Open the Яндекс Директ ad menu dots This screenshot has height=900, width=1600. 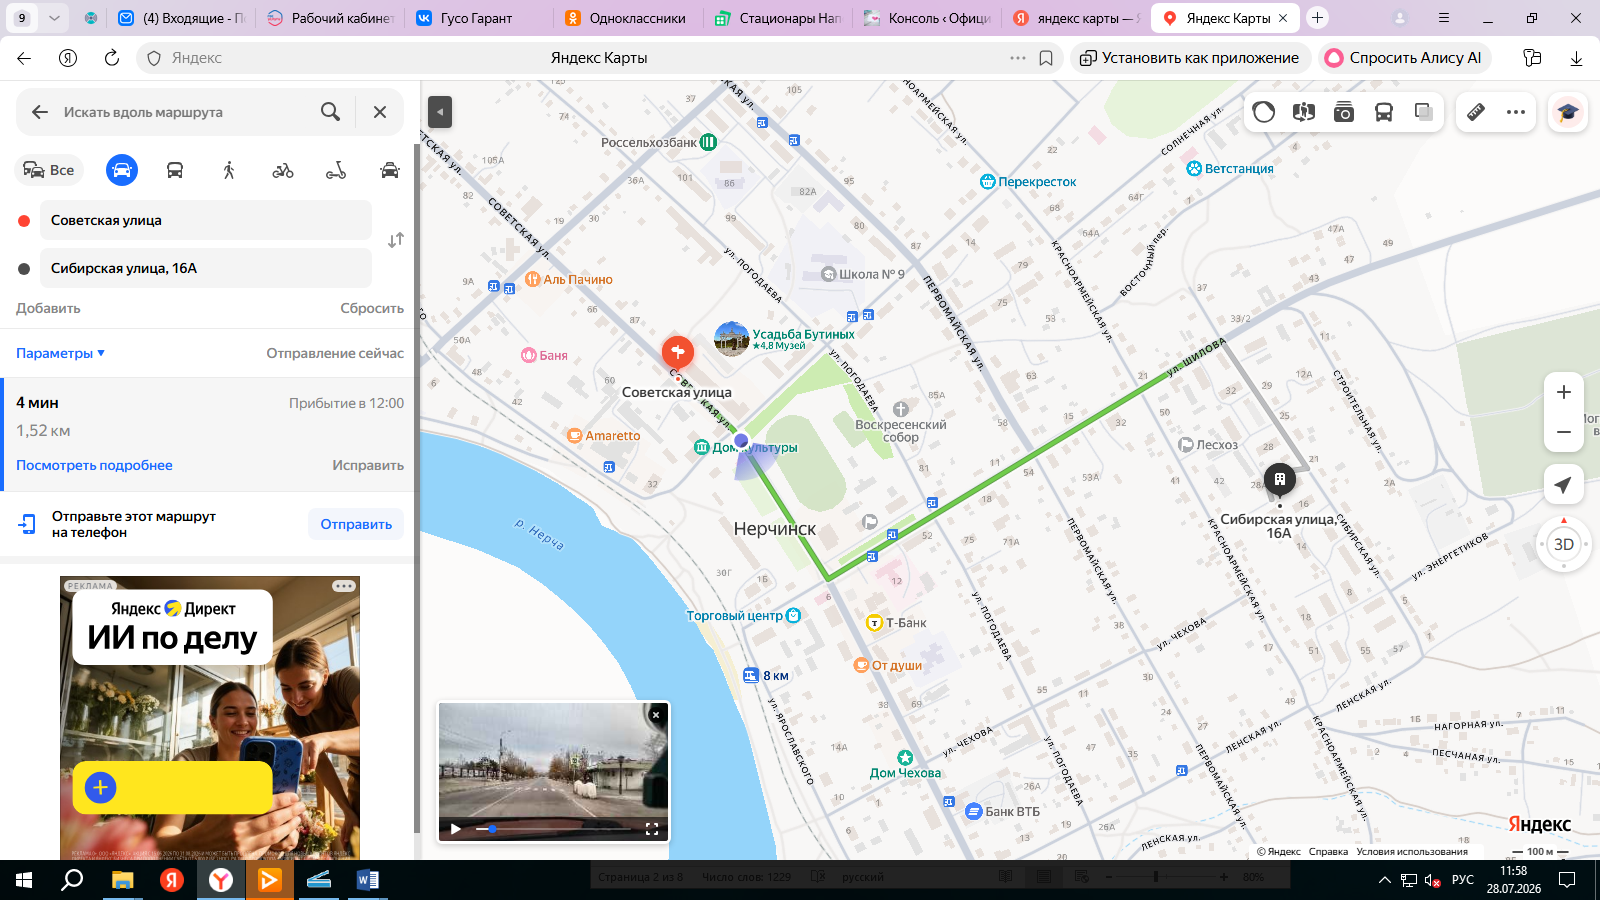coord(344,586)
